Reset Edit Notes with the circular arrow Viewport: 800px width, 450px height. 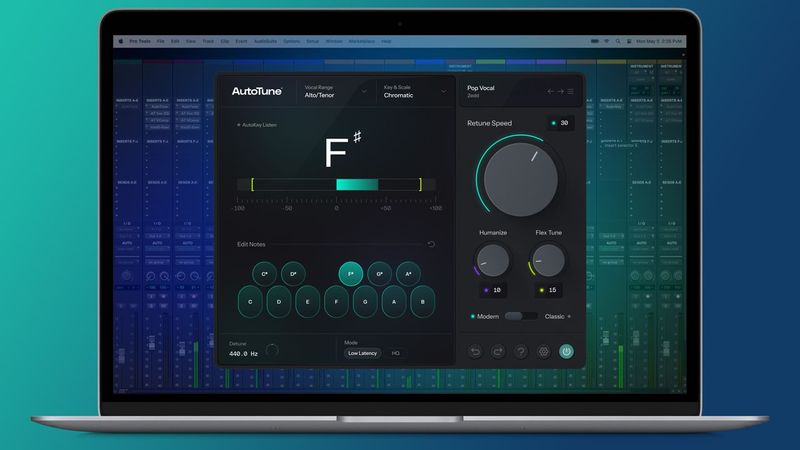click(x=431, y=244)
